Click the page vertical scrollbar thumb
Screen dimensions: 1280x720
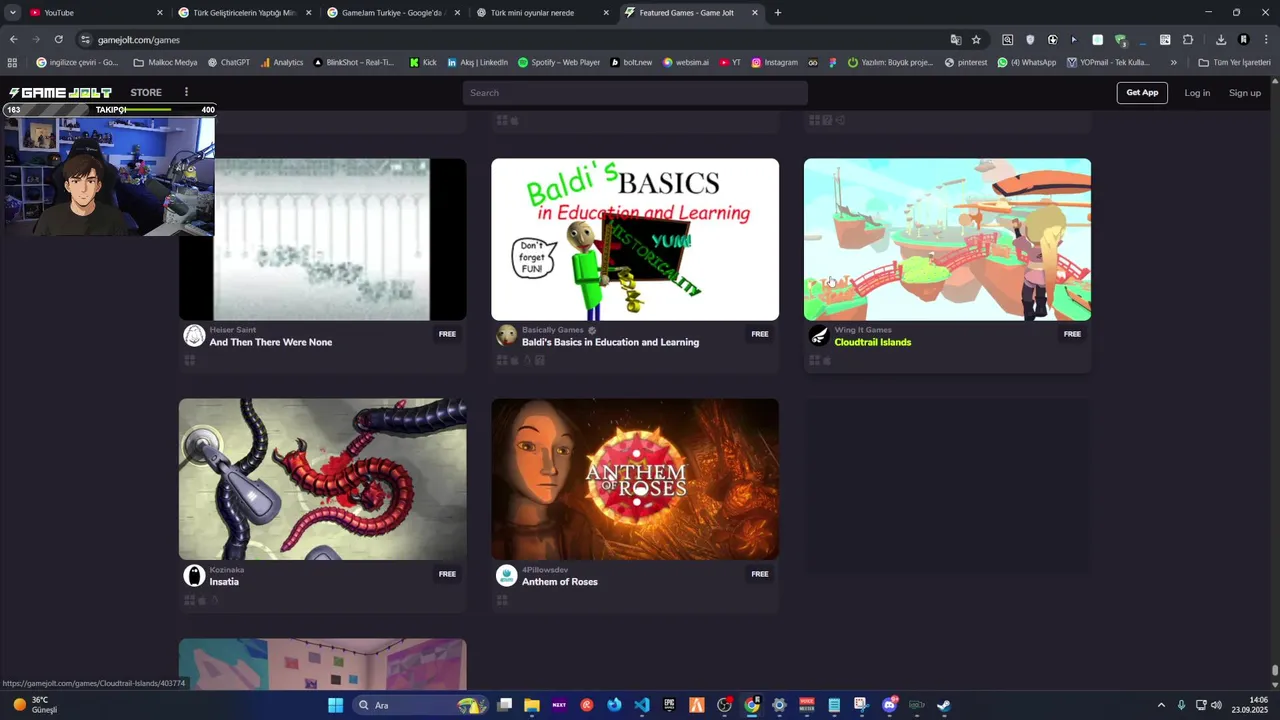[1275, 671]
